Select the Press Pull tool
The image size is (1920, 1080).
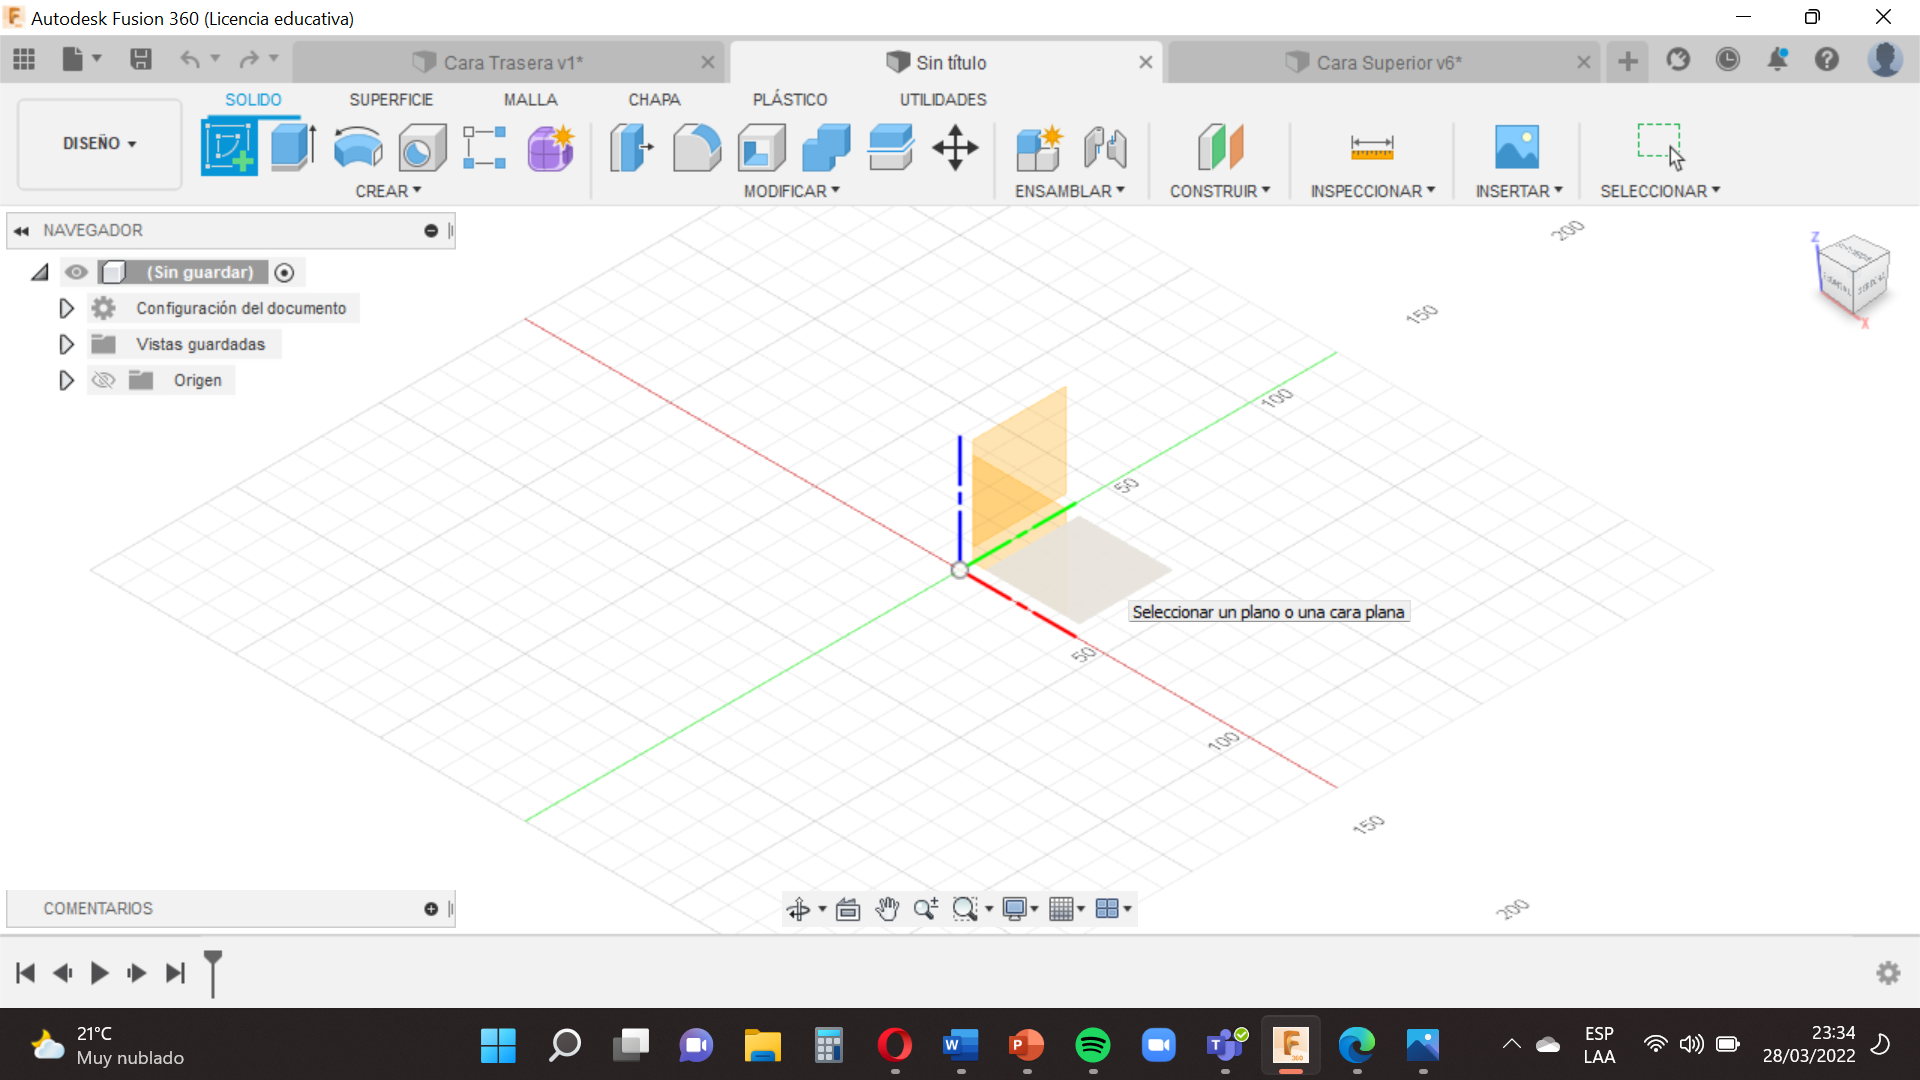click(631, 147)
